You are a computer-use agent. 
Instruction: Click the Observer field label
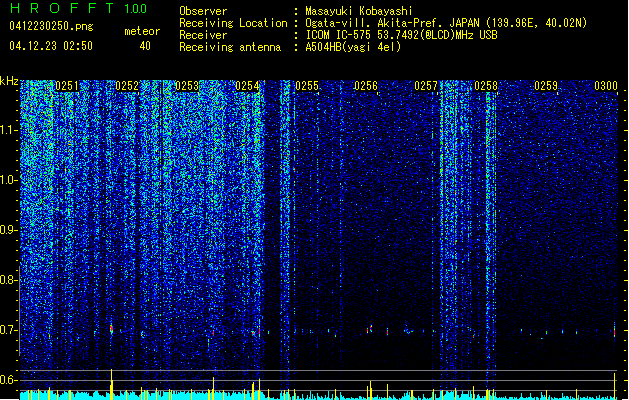pos(203,11)
